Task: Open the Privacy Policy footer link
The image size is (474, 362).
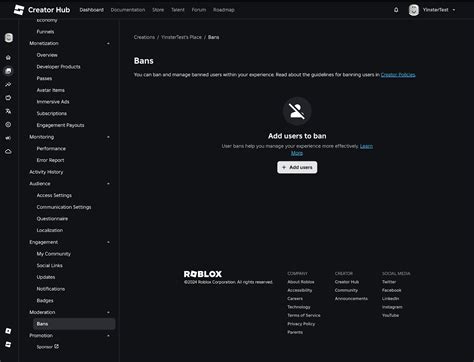Action: pos(301,324)
